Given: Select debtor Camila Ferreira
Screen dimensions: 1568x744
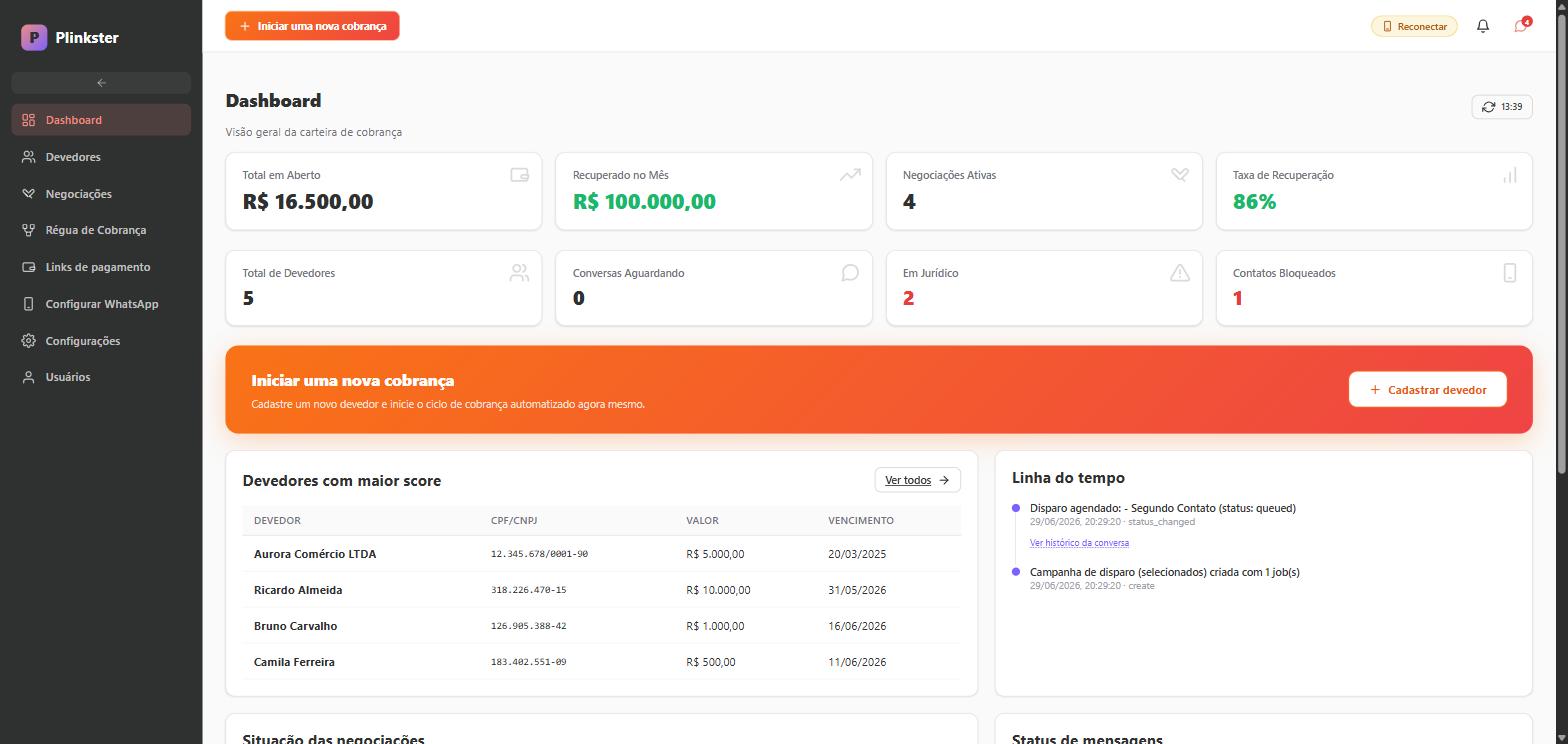Looking at the screenshot, I should pyautogui.click(x=294, y=662).
